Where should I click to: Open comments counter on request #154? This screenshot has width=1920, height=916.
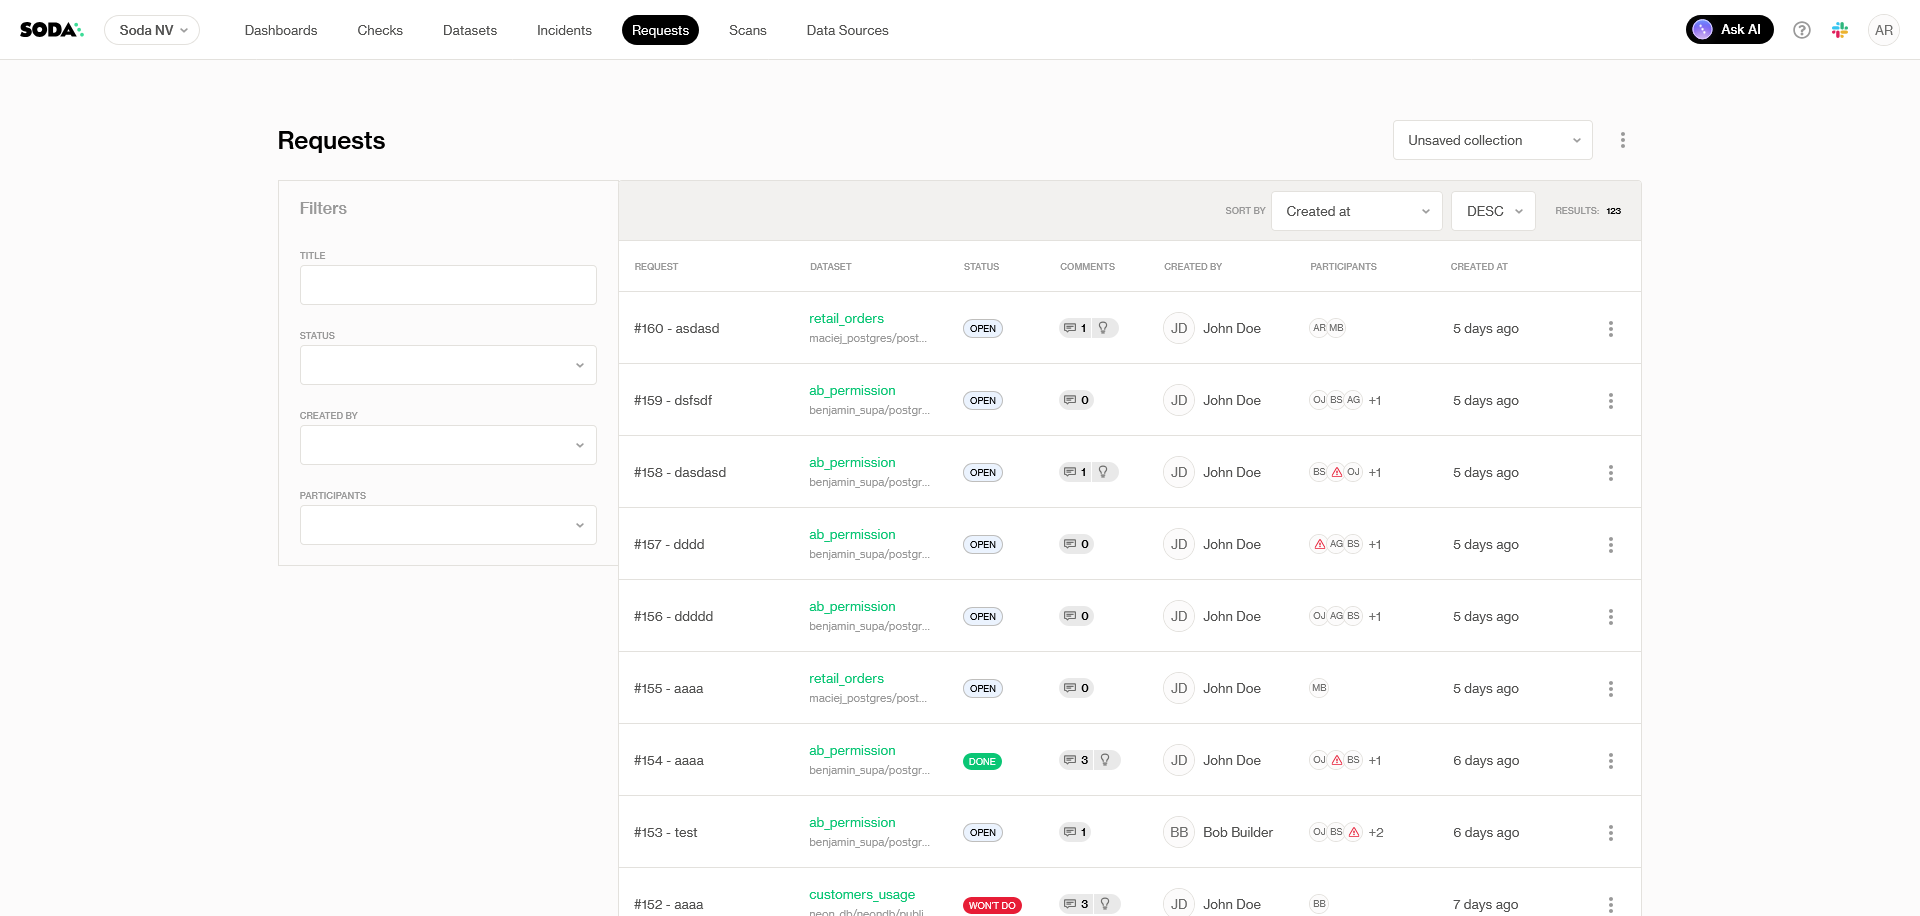[1076, 760]
